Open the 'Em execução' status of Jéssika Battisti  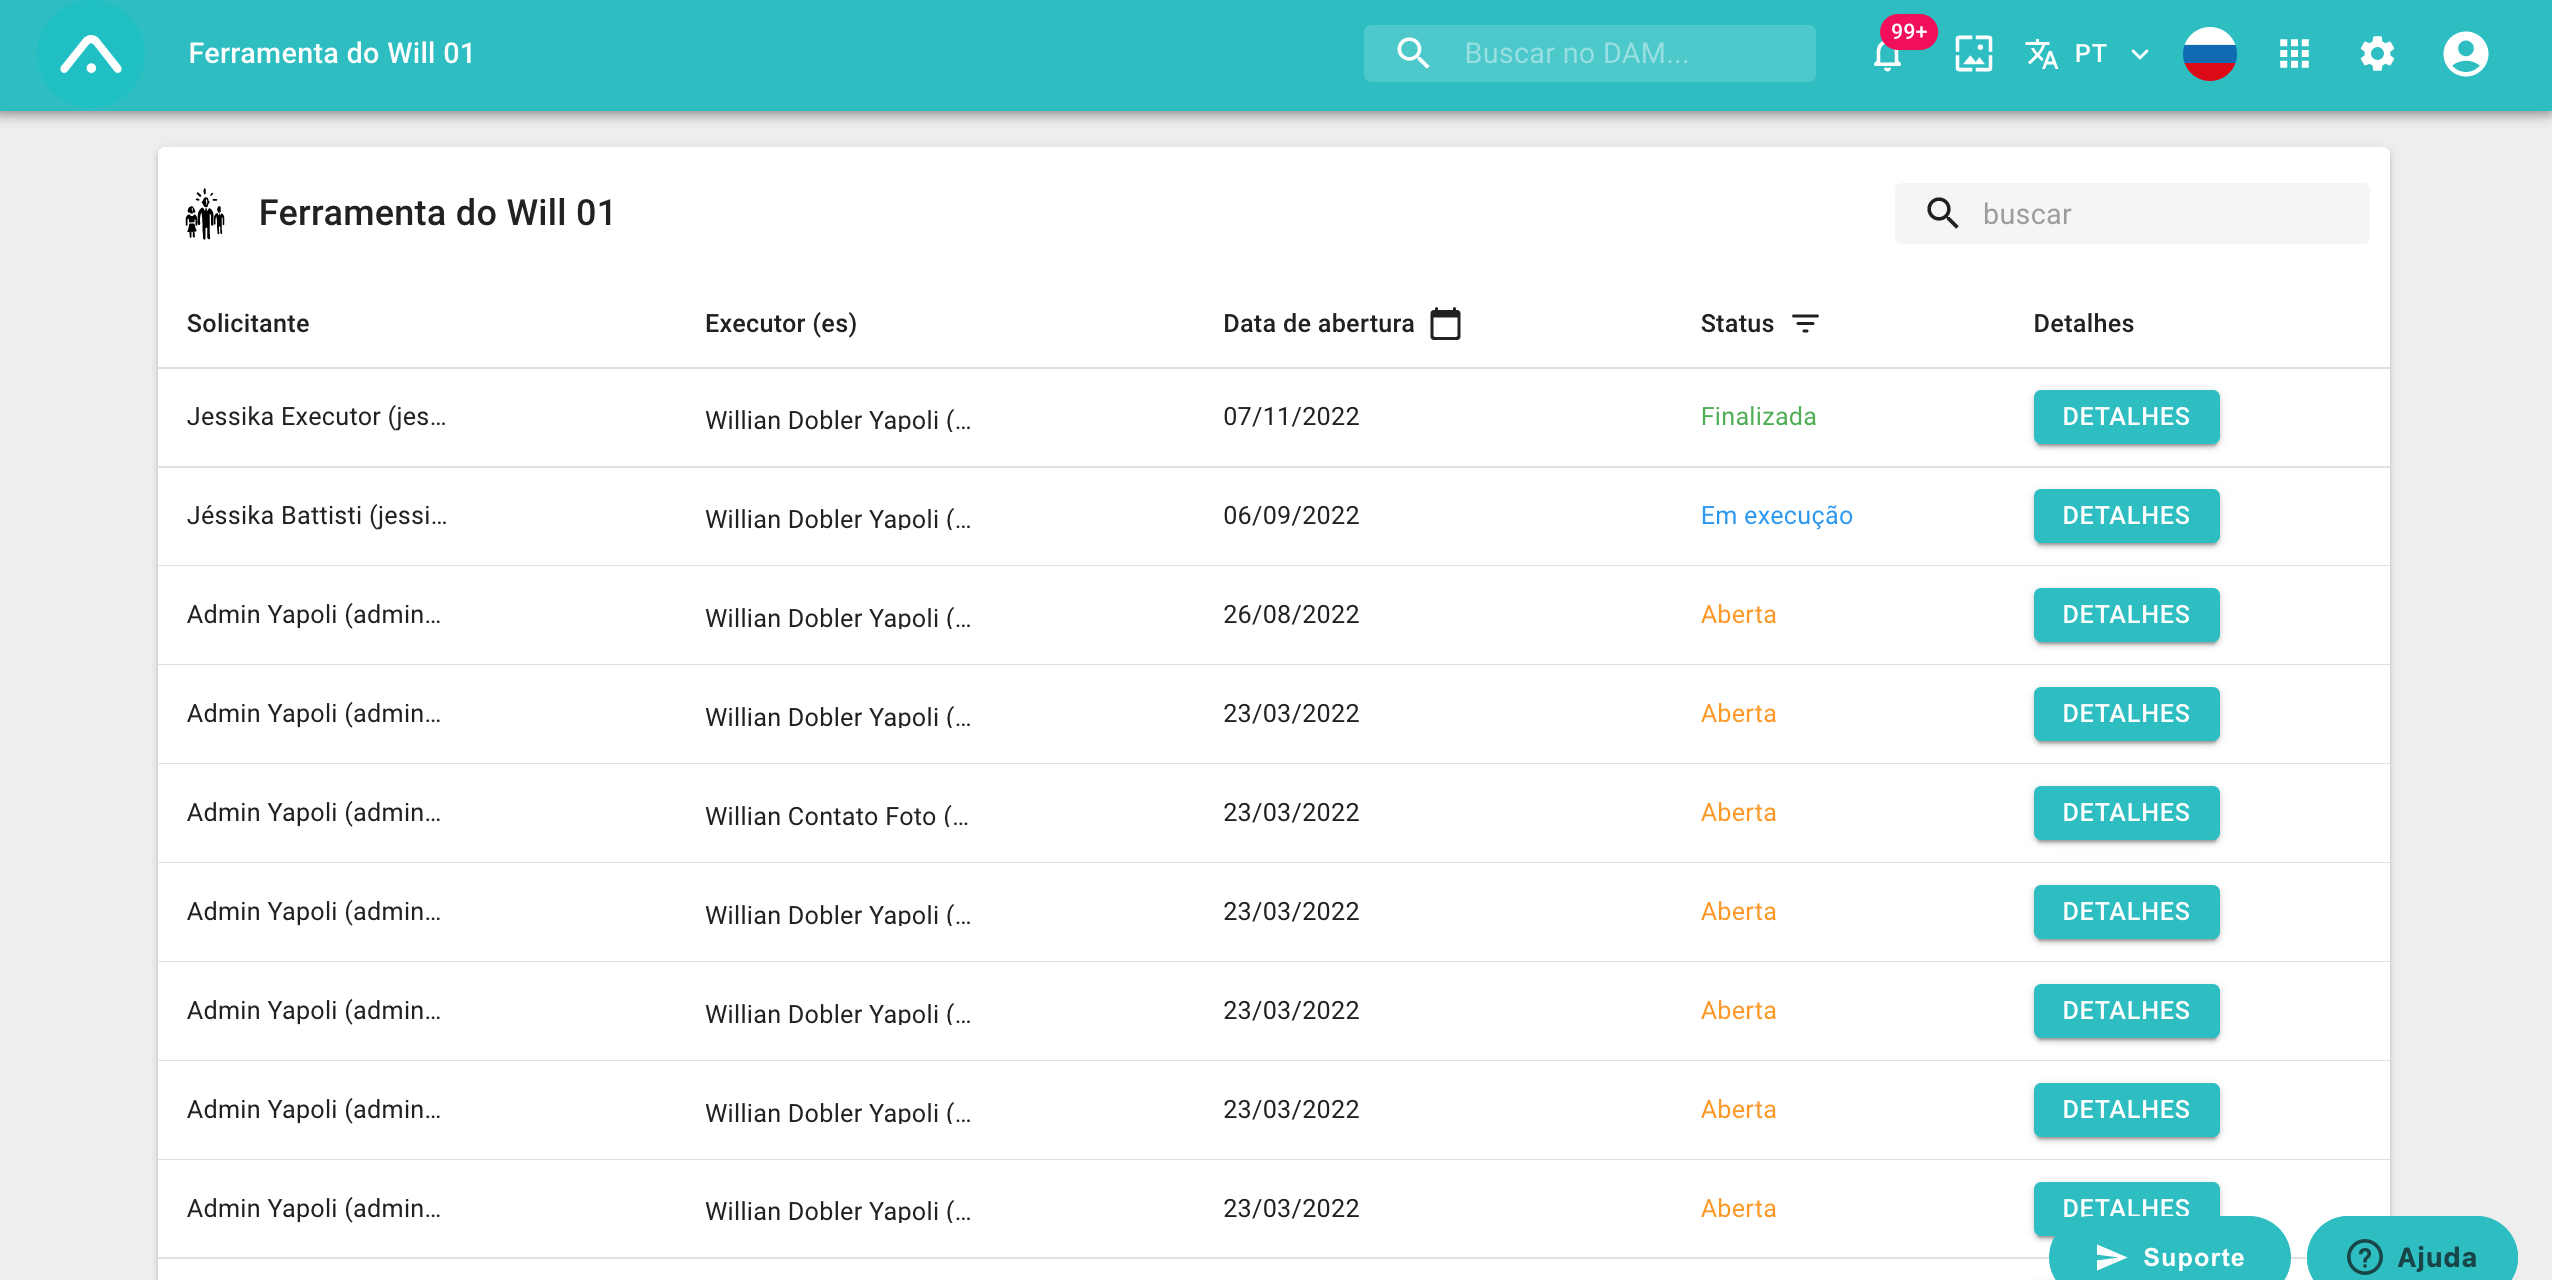coord(1776,515)
